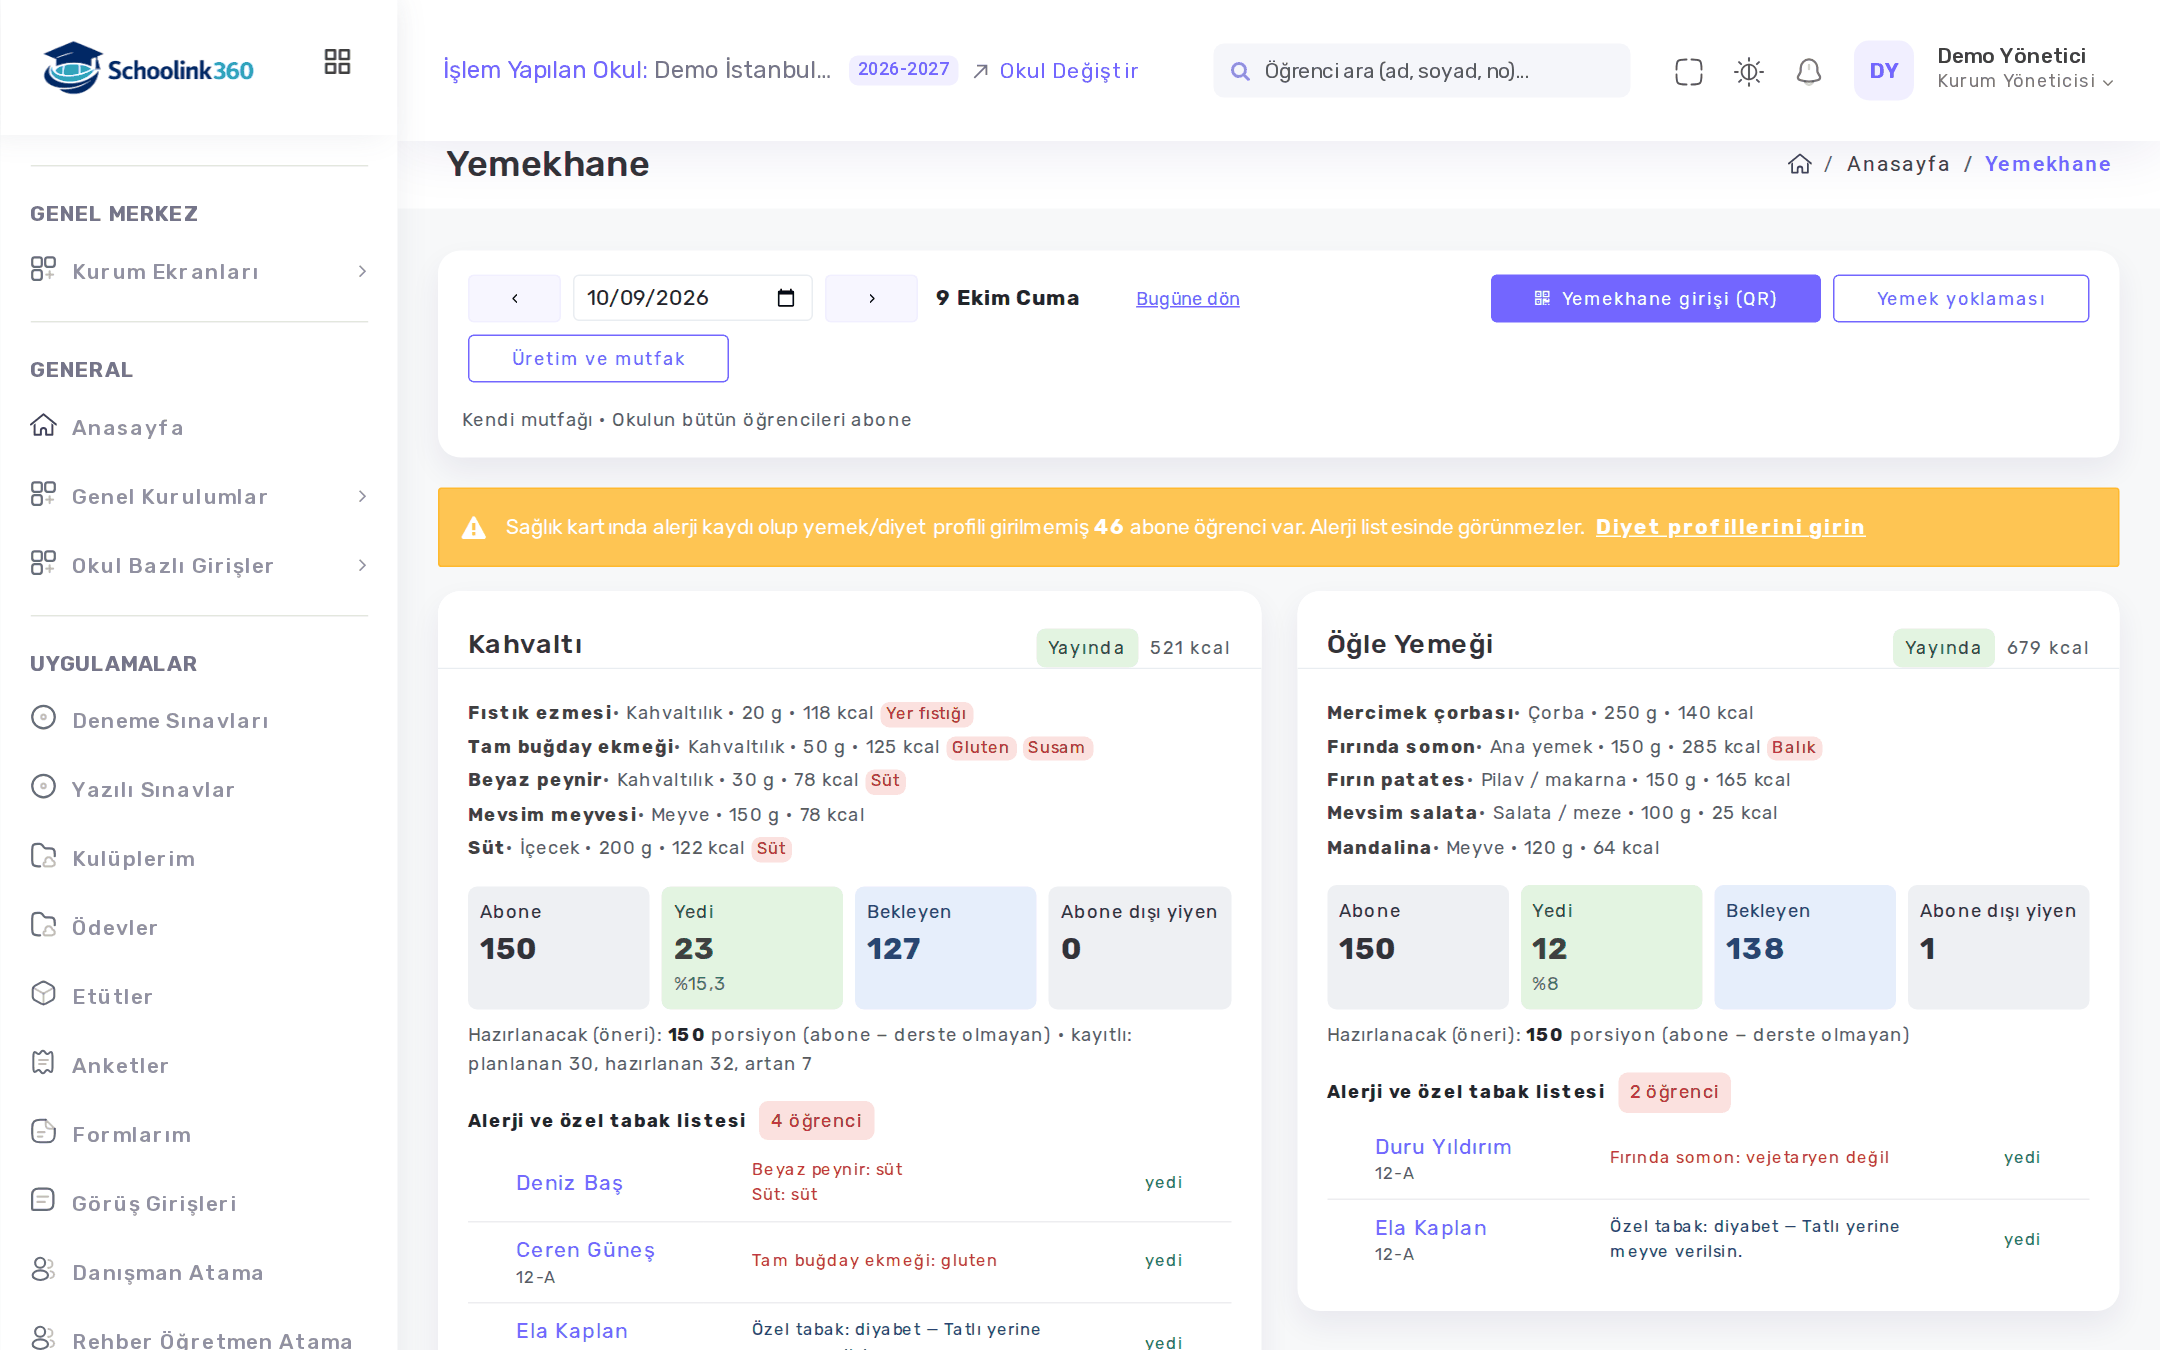Click the DY user avatar
This screenshot has height=1350, width=2160.
pyautogui.click(x=1883, y=71)
